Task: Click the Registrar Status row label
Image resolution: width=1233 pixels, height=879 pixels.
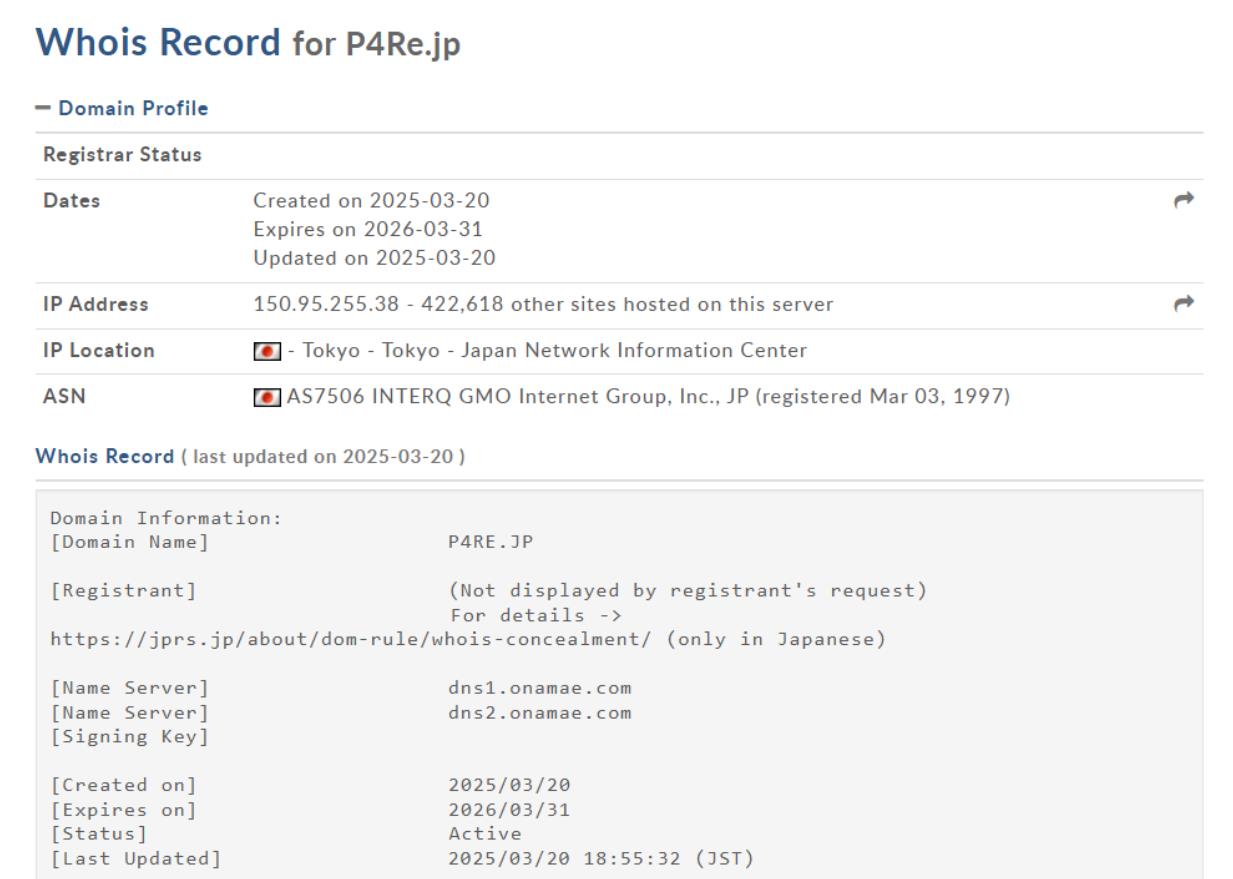Action: tap(122, 155)
